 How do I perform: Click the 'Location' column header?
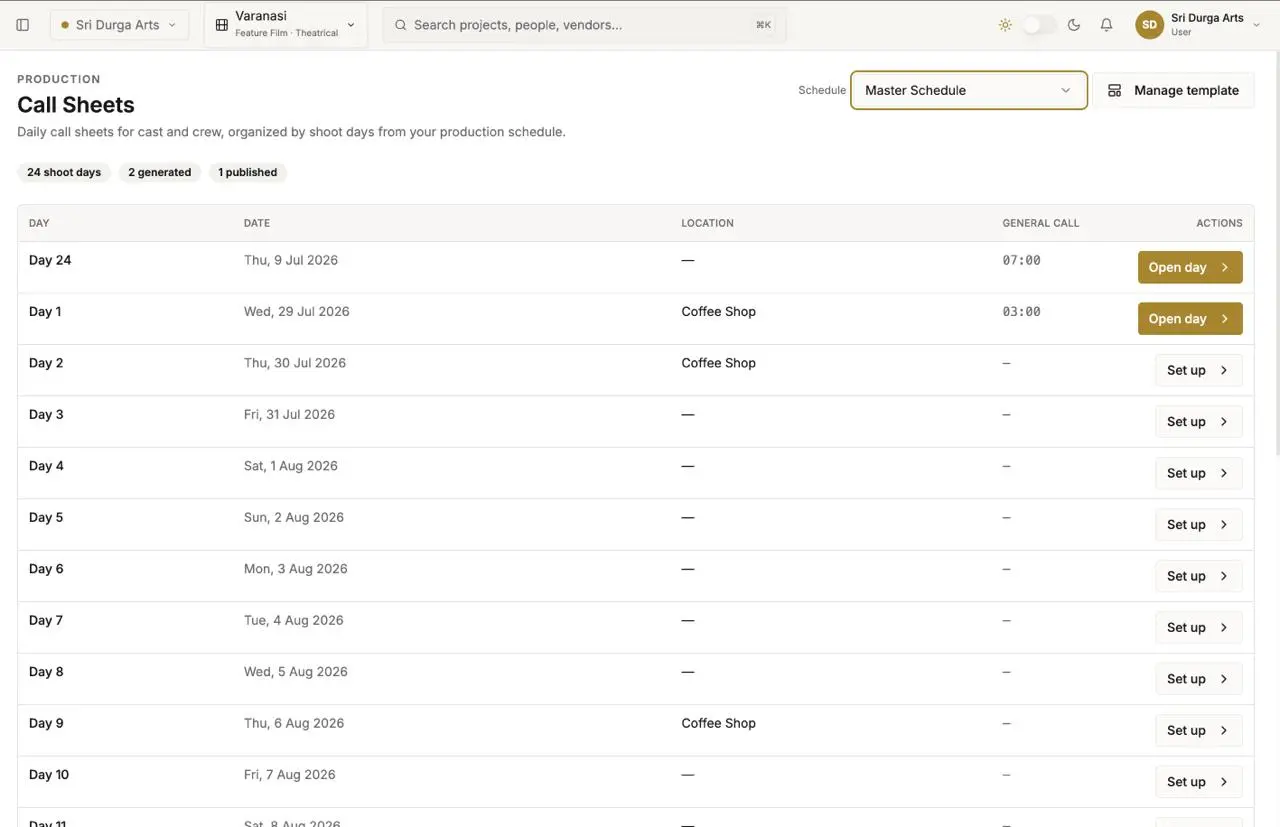click(708, 223)
